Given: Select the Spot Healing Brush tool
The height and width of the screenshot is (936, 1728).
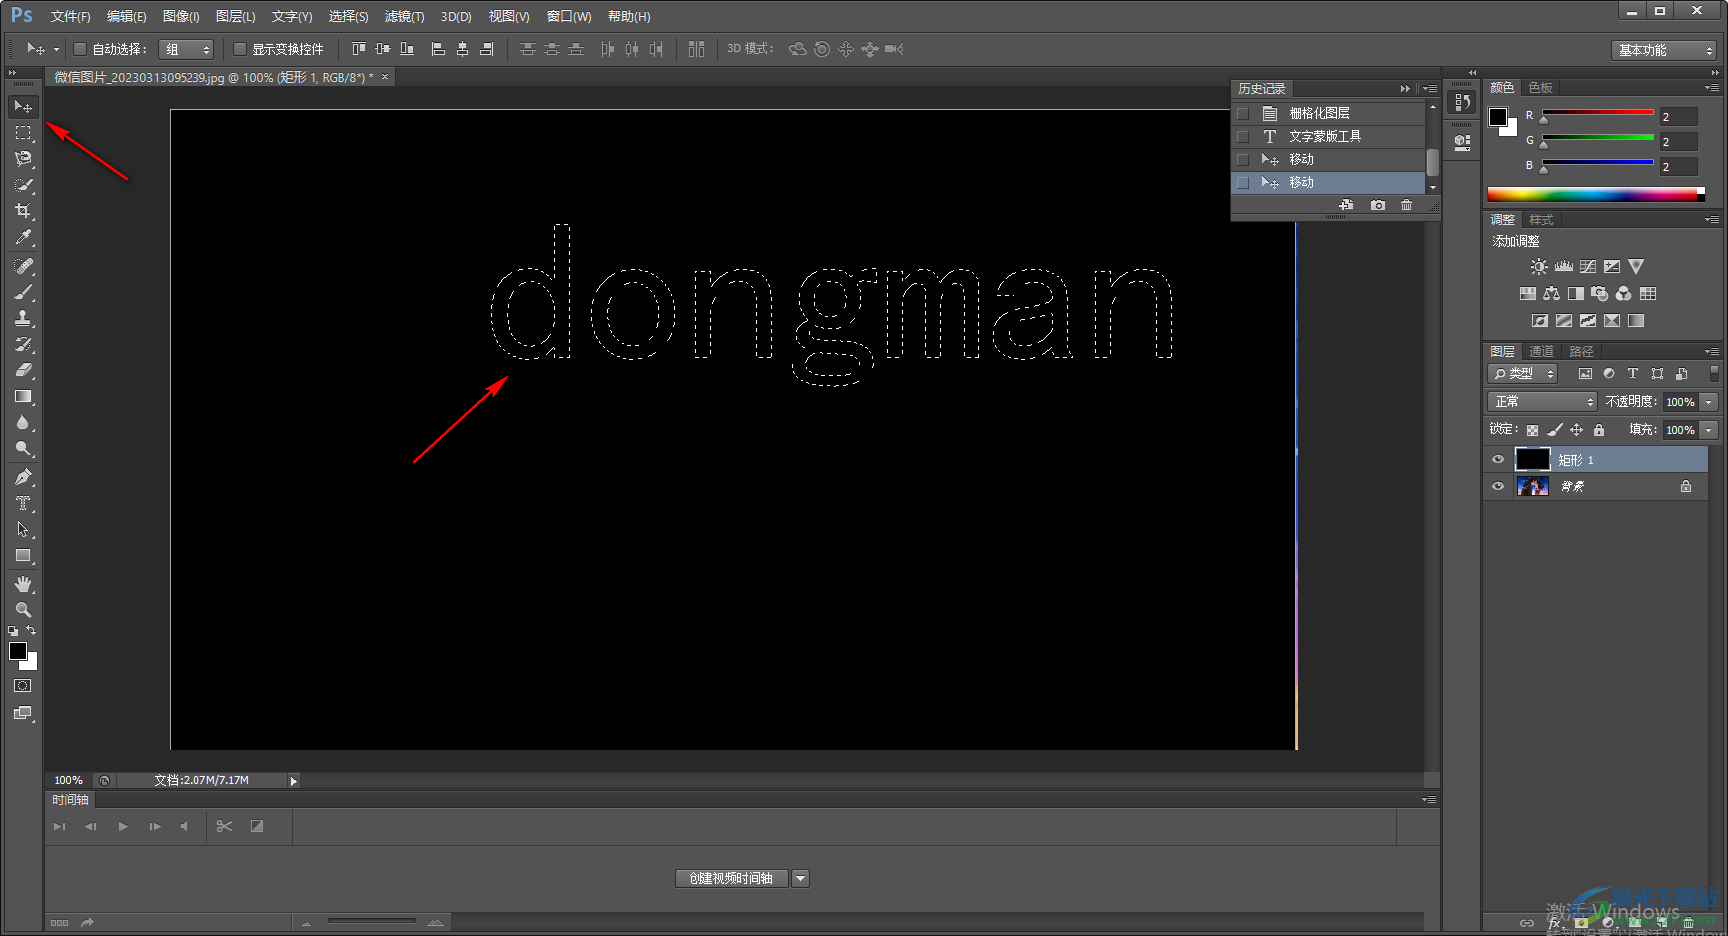Looking at the screenshot, I should [x=23, y=266].
